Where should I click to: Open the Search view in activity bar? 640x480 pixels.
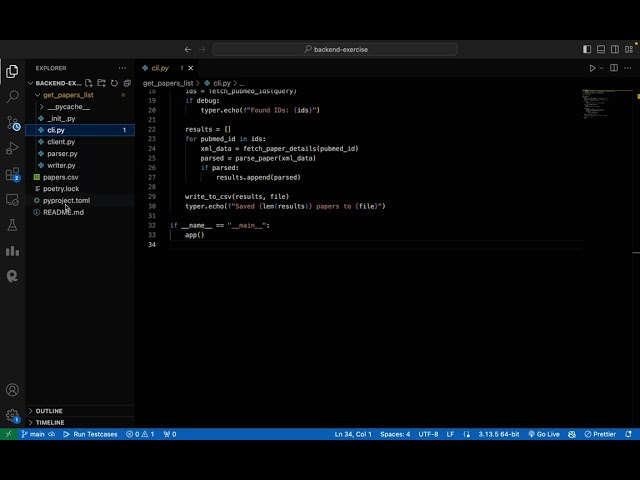pyautogui.click(x=12, y=97)
